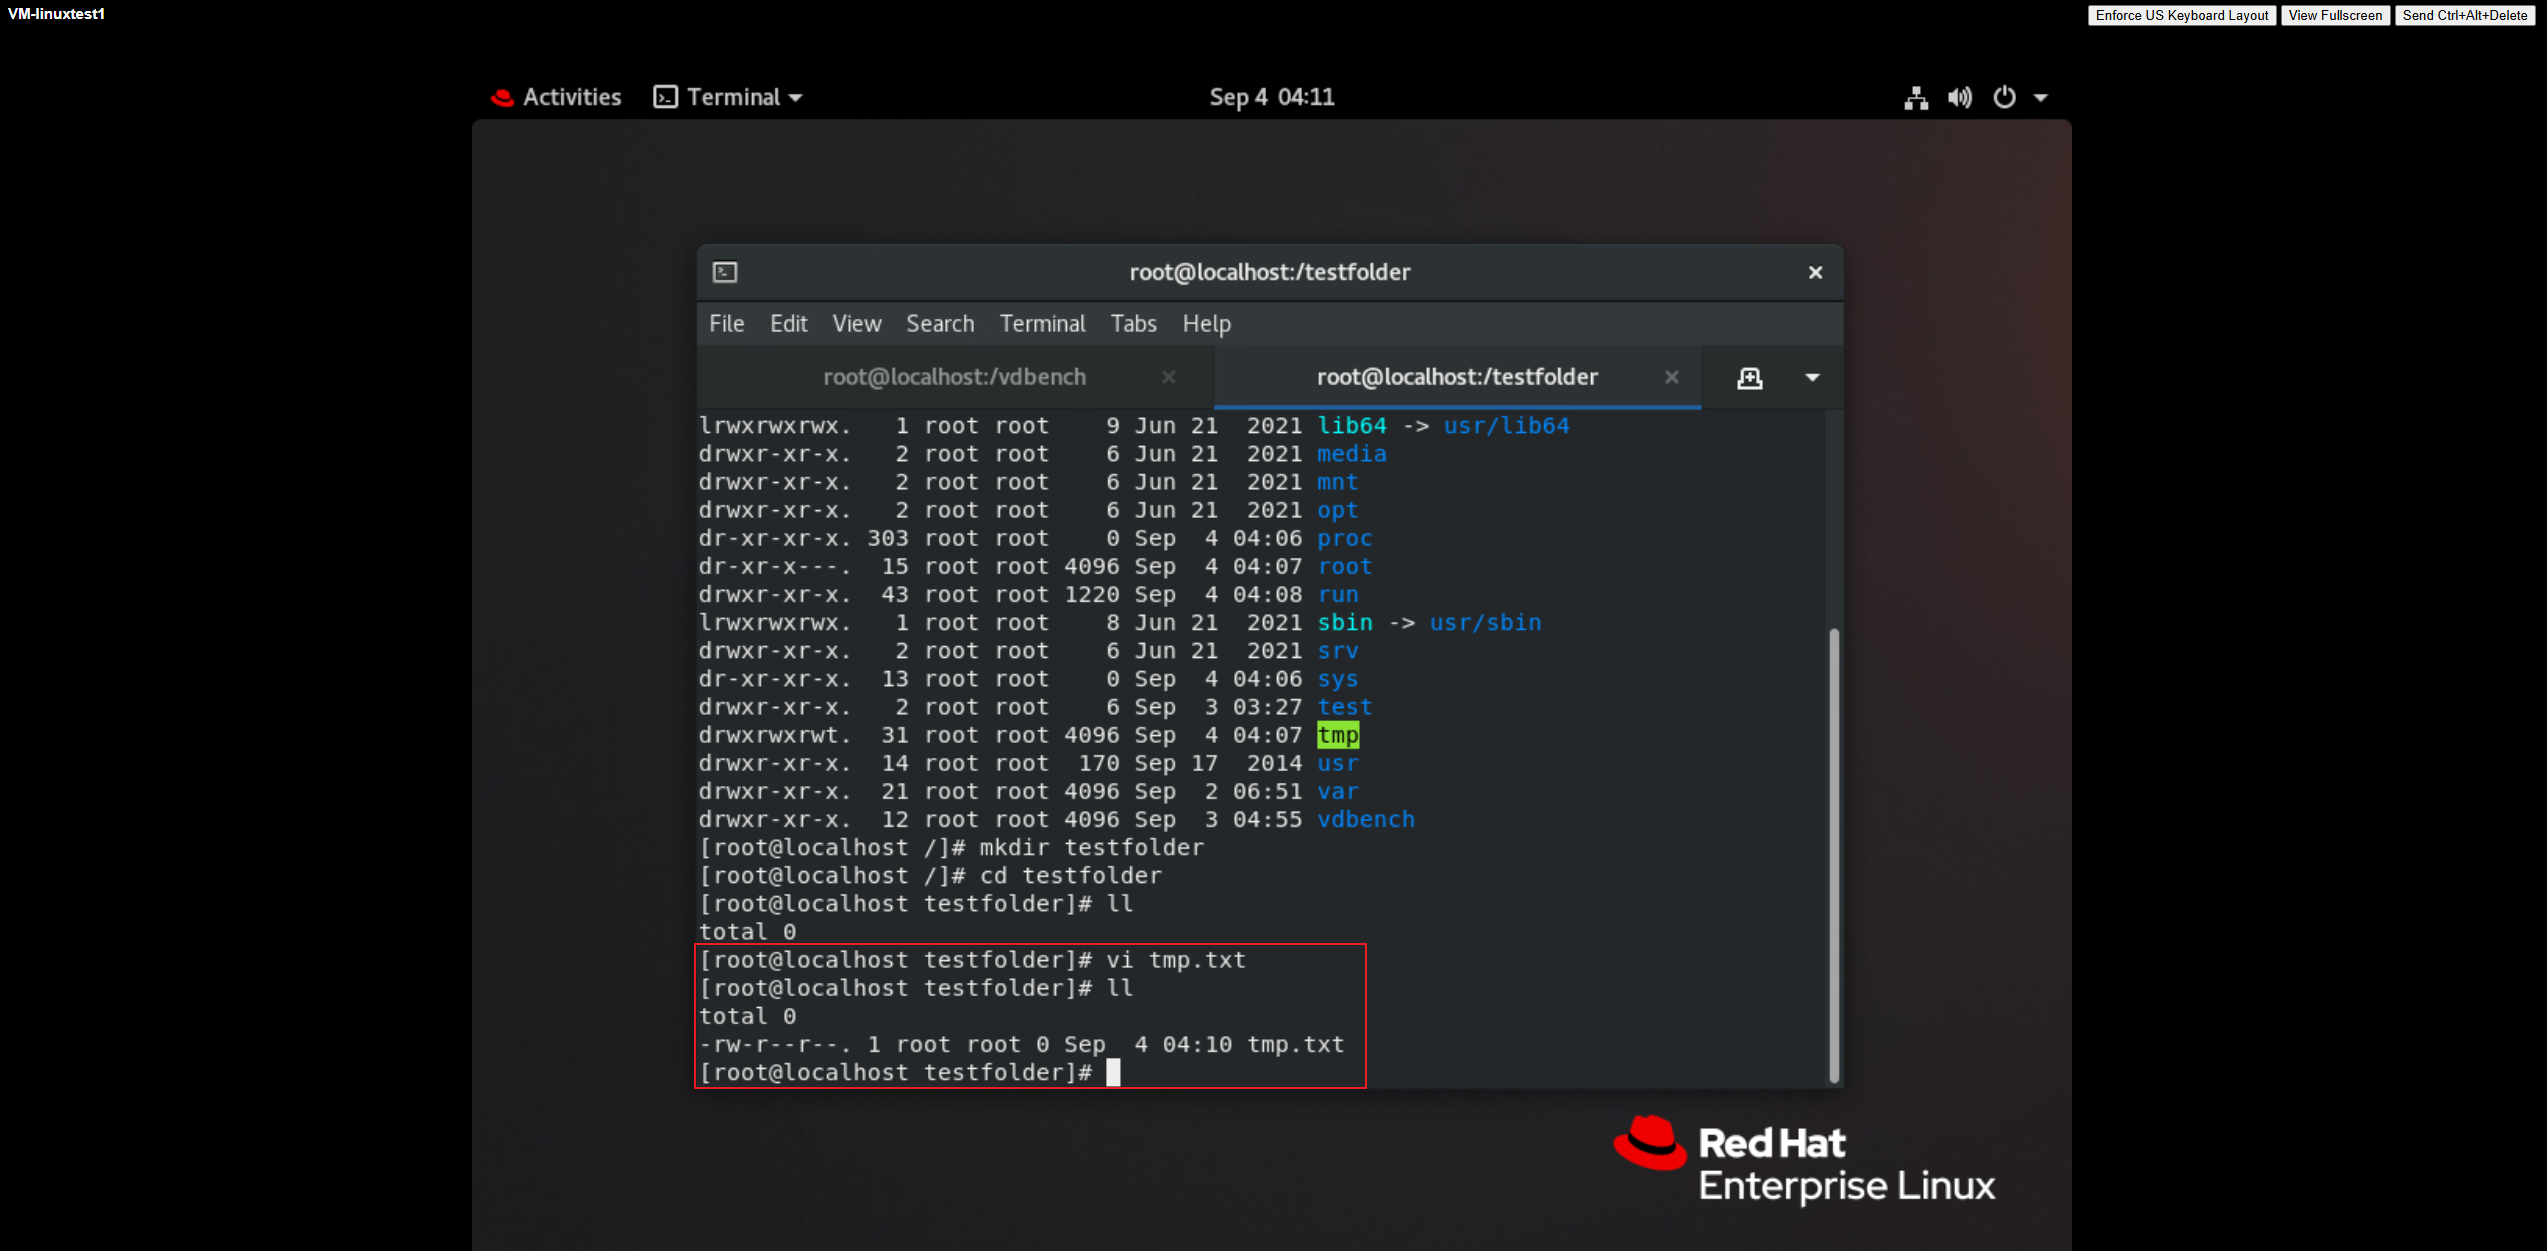This screenshot has height=1251, width=2547.
Task: Open the Activities overview
Action: point(571,97)
